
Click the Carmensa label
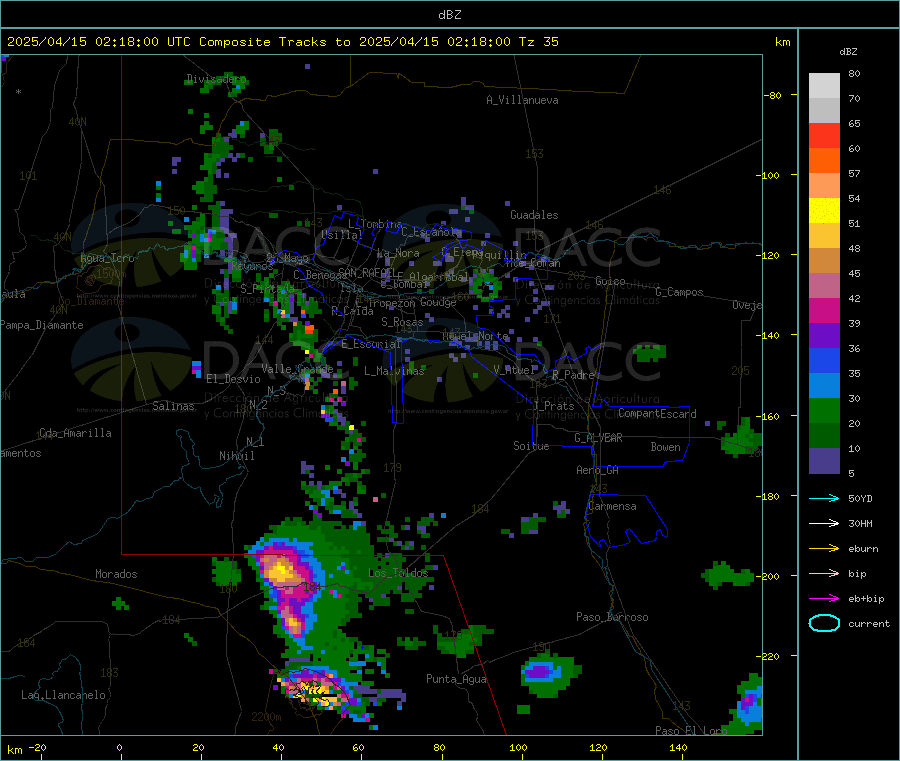pos(612,506)
